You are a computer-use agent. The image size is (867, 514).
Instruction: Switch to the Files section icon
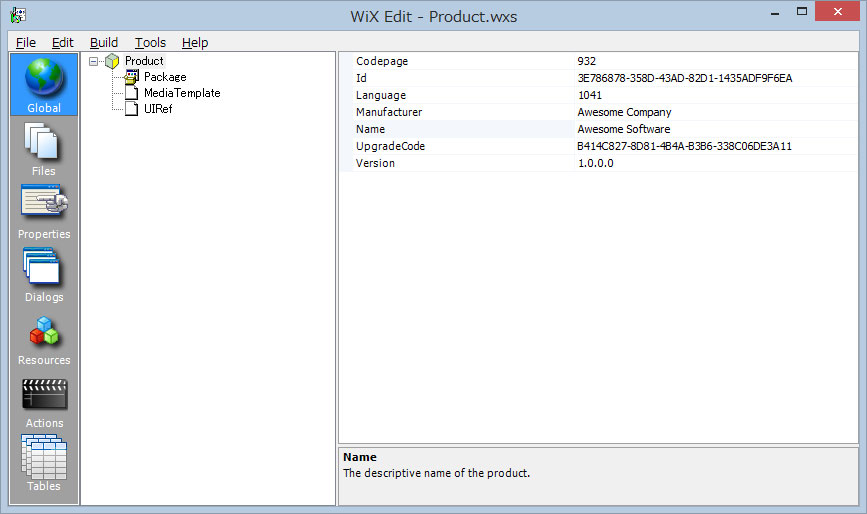44,142
